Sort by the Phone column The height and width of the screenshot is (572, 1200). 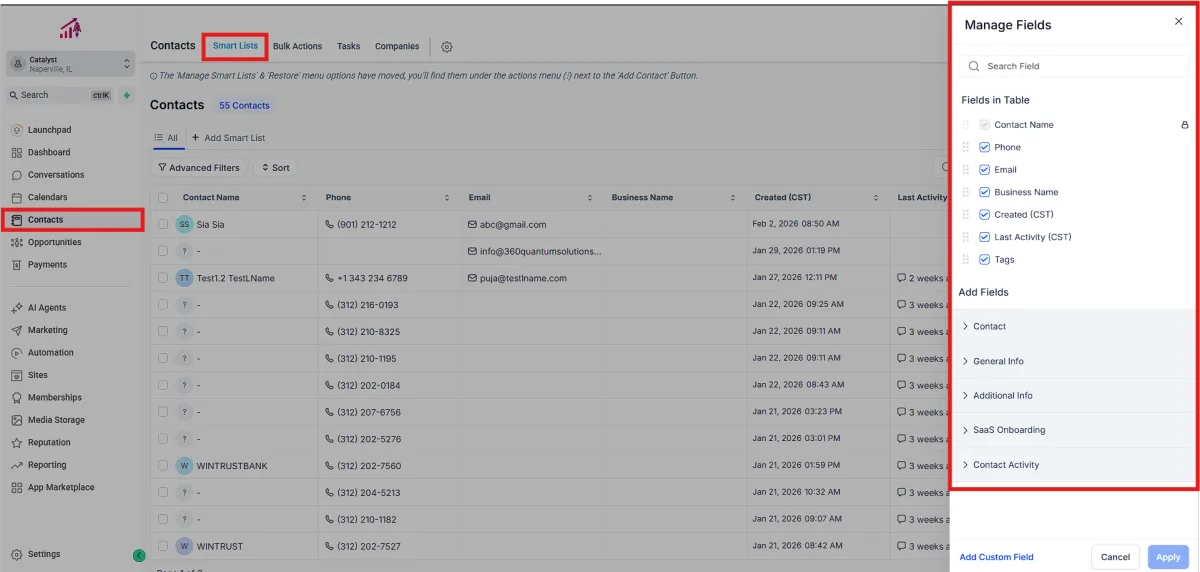pyautogui.click(x=448, y=198)
